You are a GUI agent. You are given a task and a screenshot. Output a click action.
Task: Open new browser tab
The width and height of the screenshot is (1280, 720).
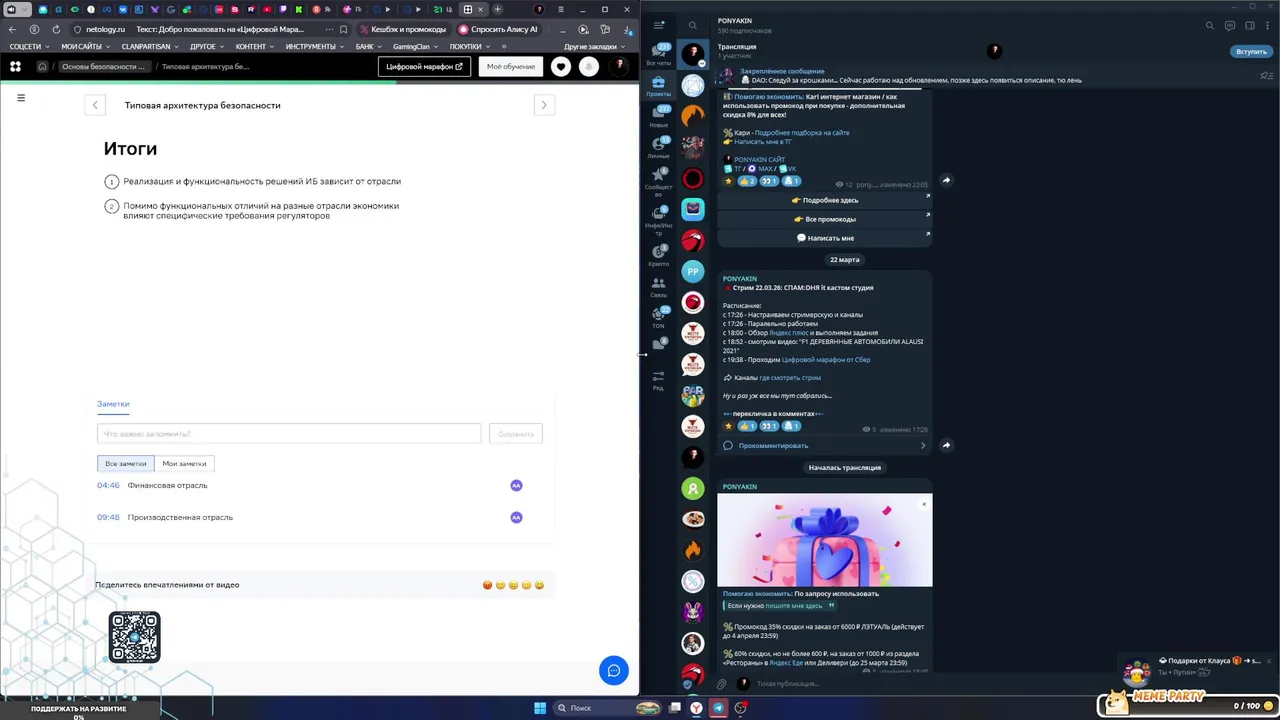point(497,10)
